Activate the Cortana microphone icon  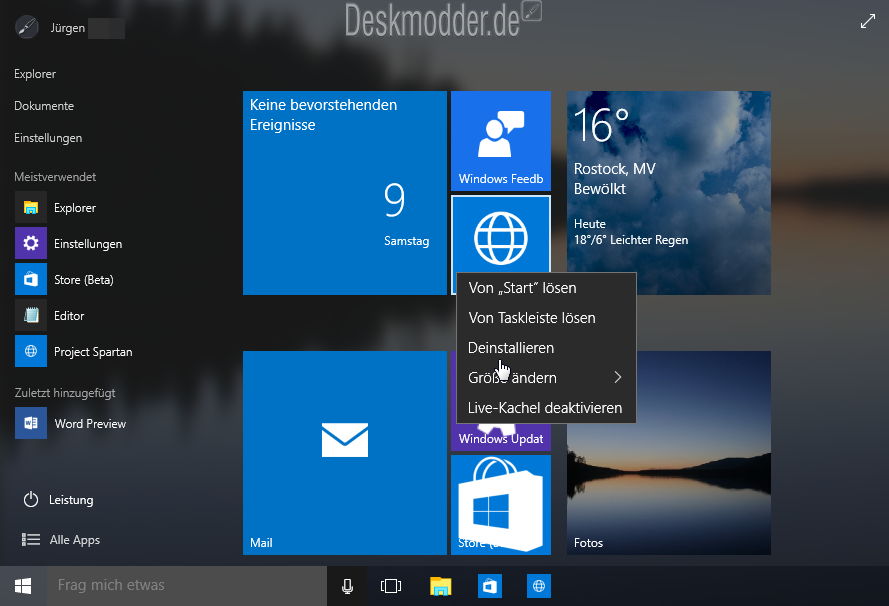348,586
